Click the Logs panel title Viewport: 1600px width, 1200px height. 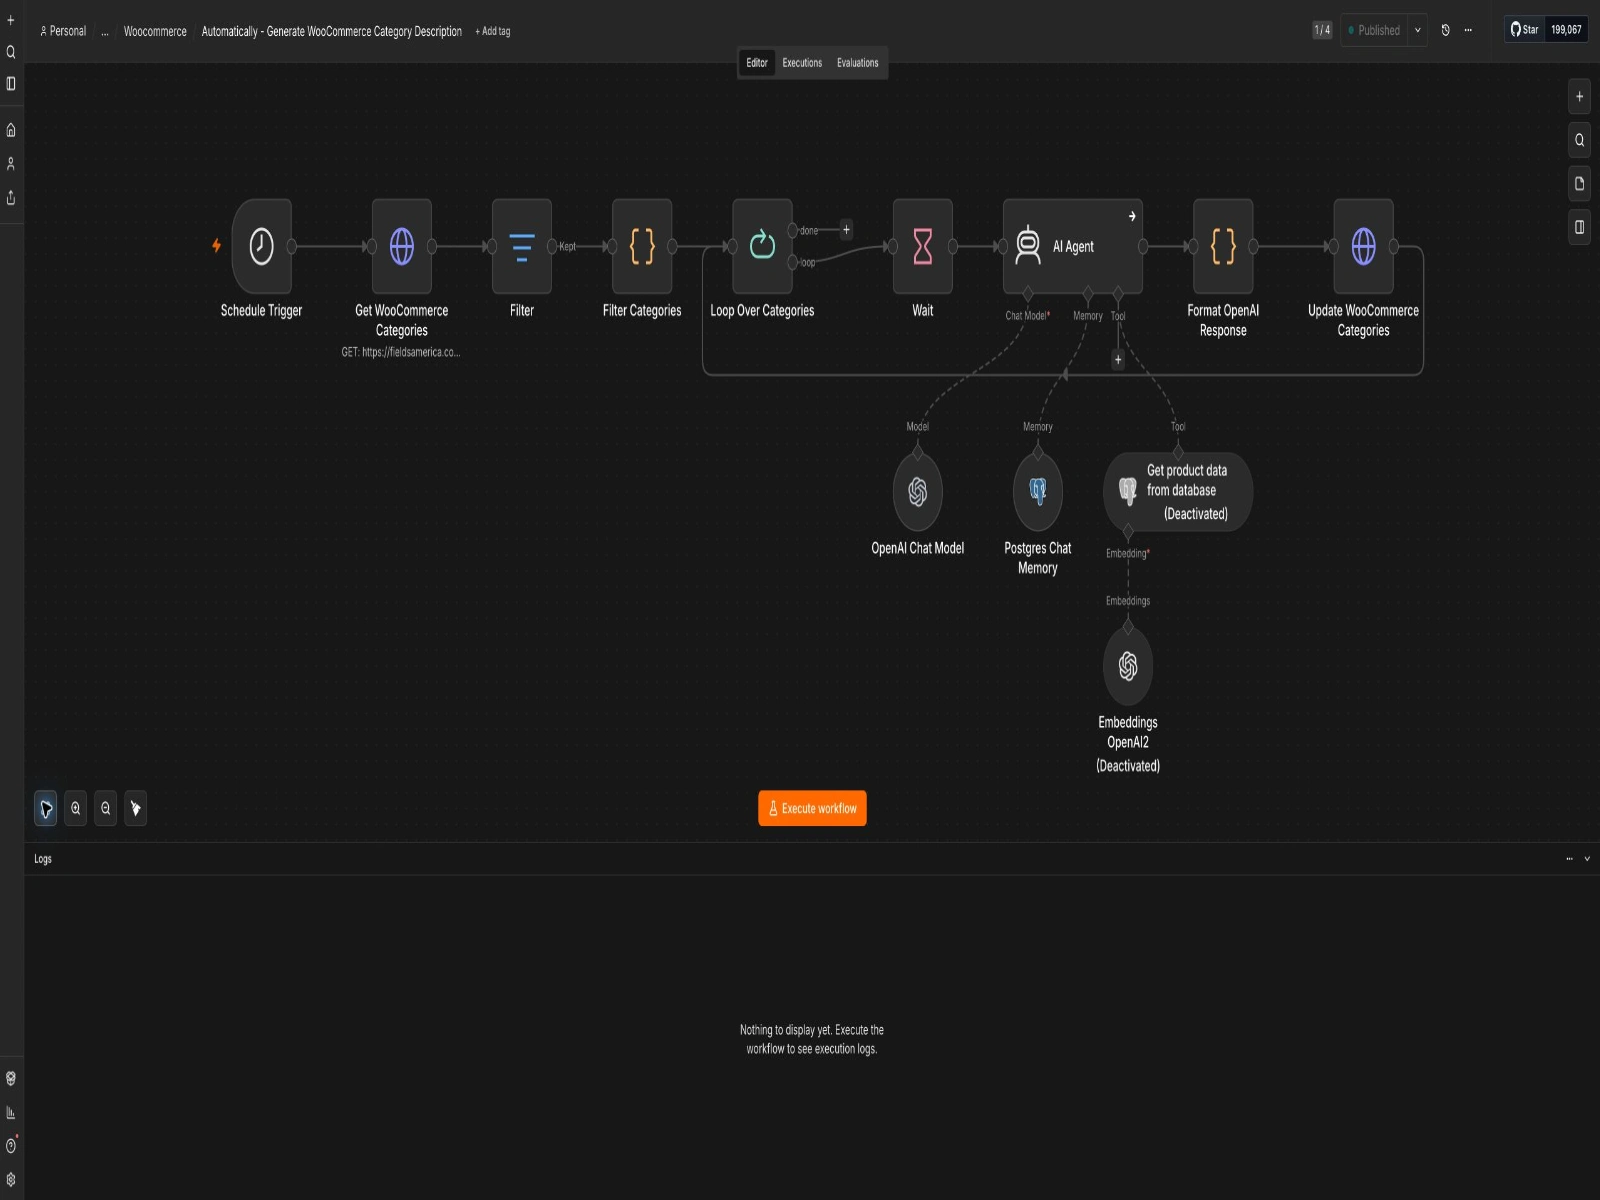[x=43, y=859]
